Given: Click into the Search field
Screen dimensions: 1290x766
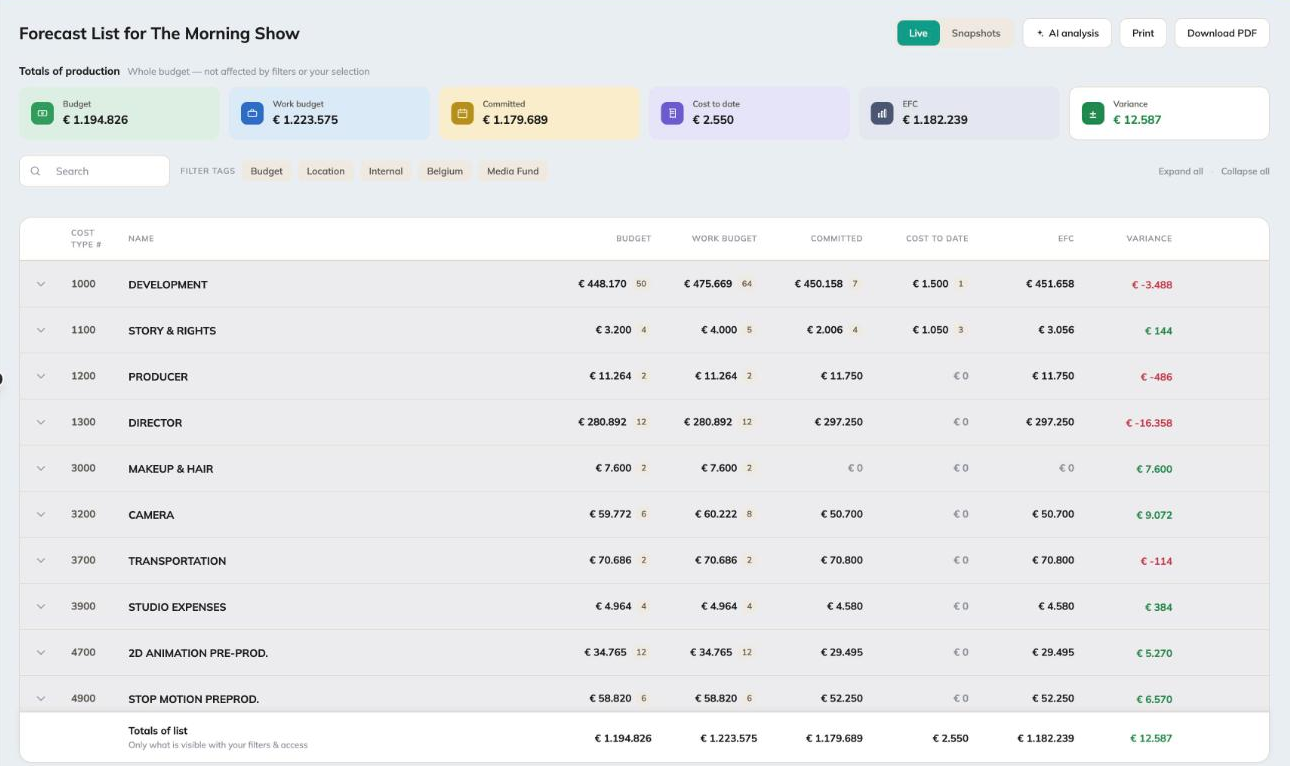Looking at the screenshot, I should [x=95, y=171].
